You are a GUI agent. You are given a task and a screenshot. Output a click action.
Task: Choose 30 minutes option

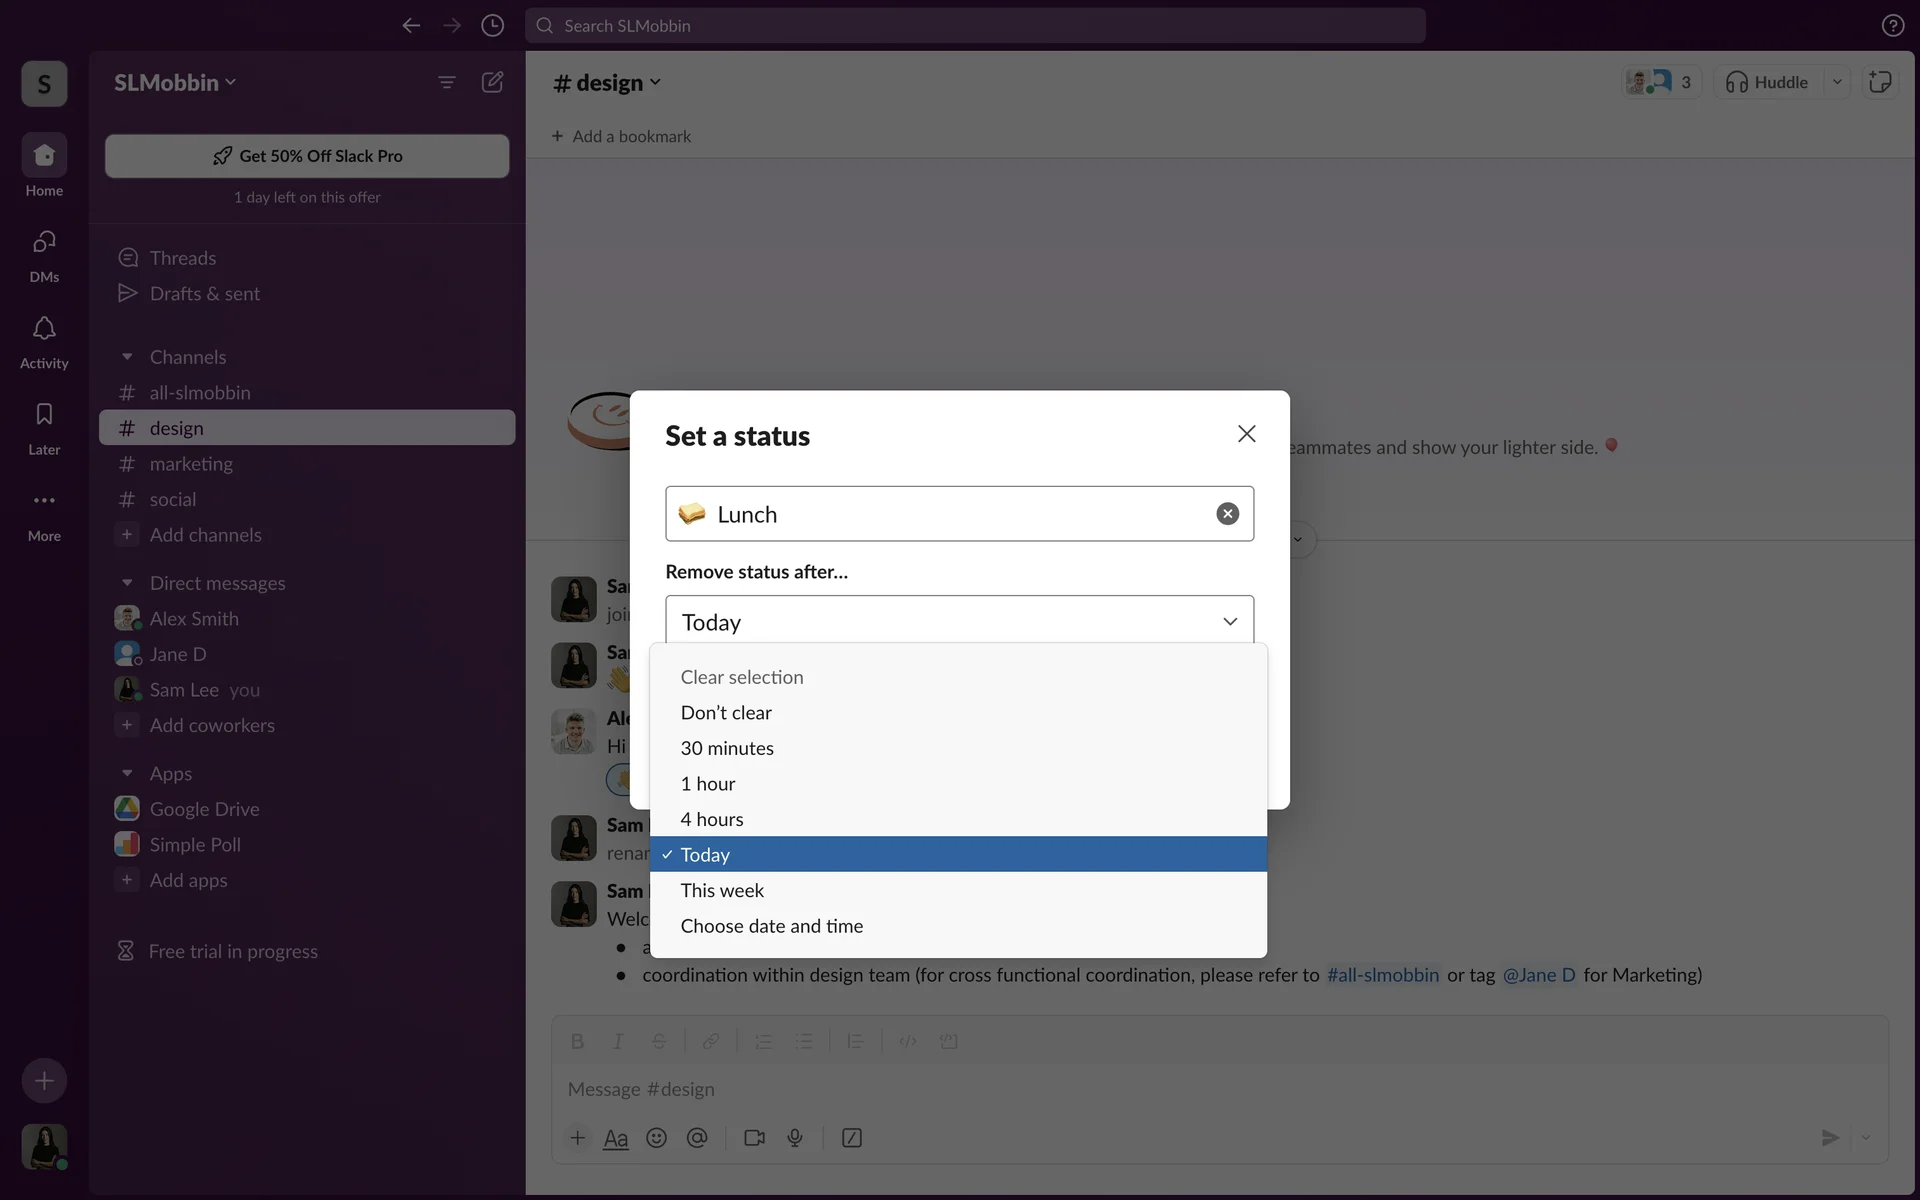pyautogui.click(x=727, y=749)
